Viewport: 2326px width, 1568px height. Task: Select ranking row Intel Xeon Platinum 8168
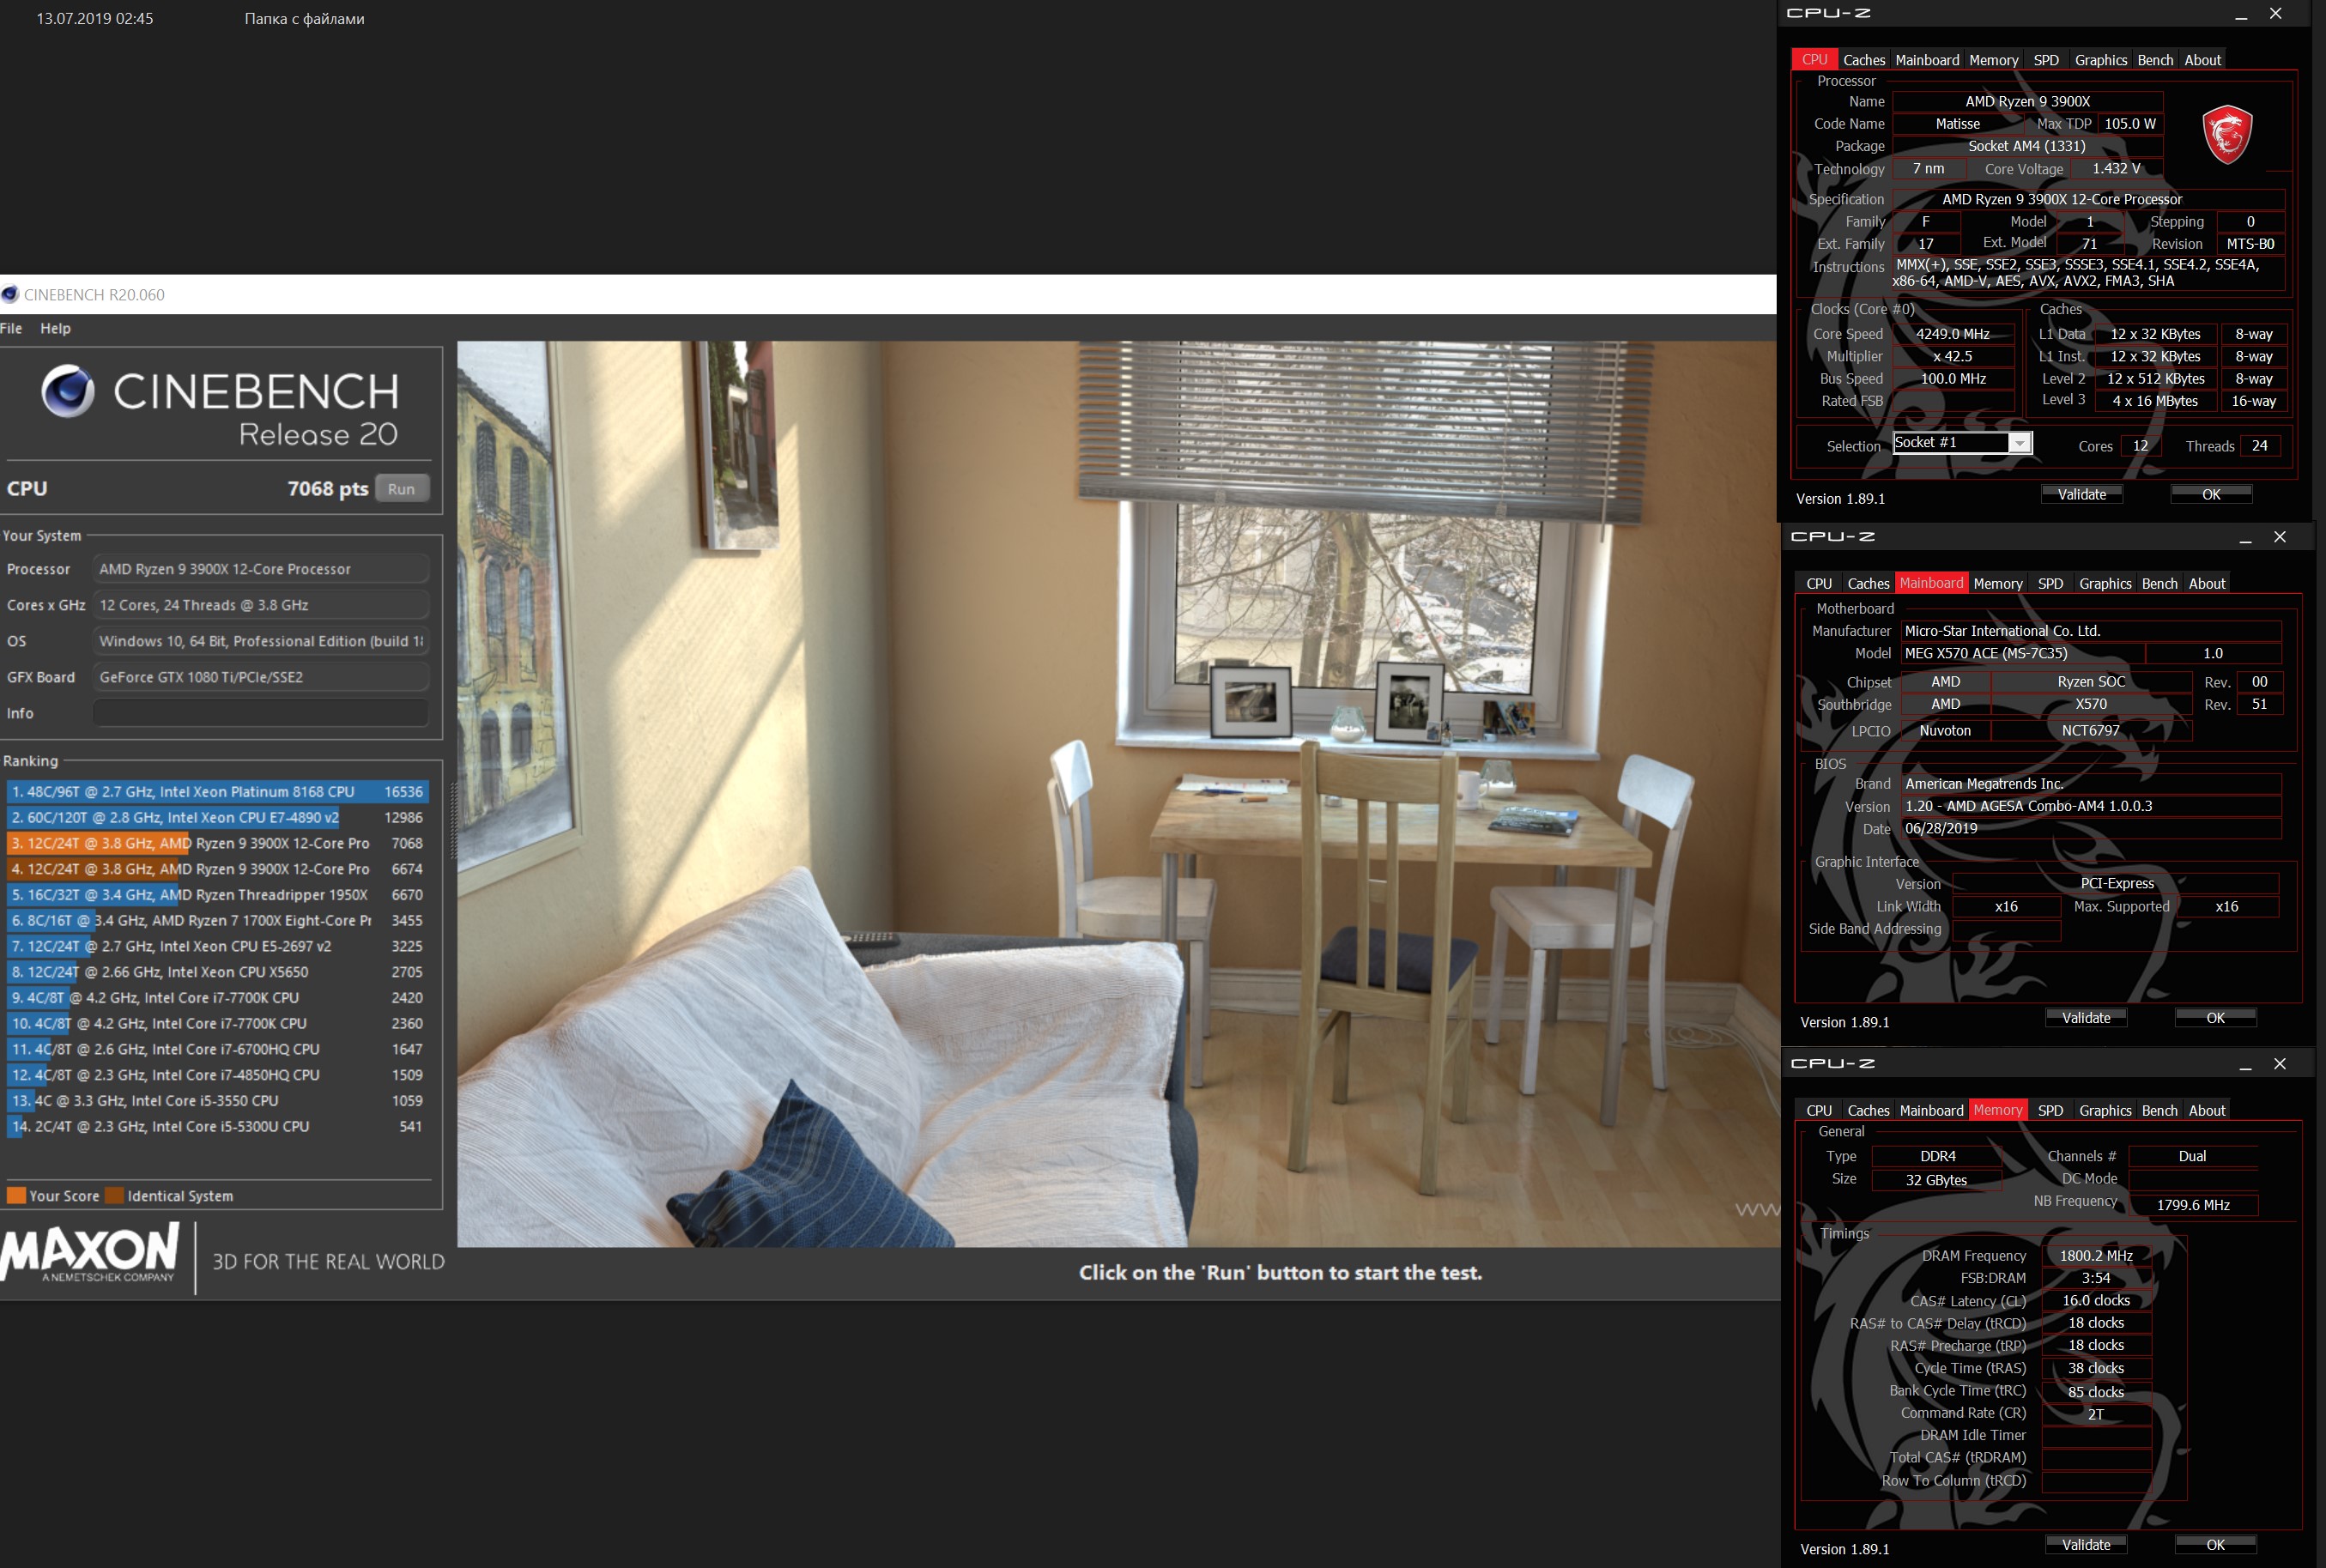tap(217, 791)
